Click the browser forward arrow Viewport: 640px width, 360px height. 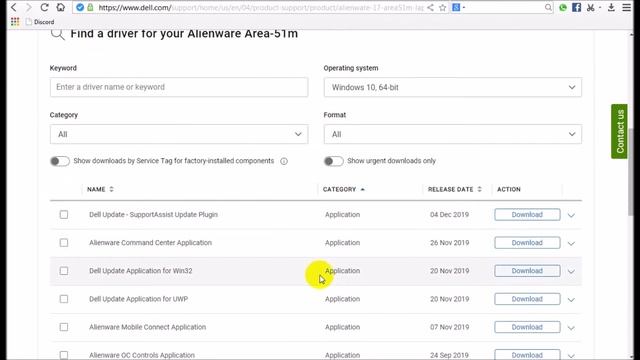point(29,7)
